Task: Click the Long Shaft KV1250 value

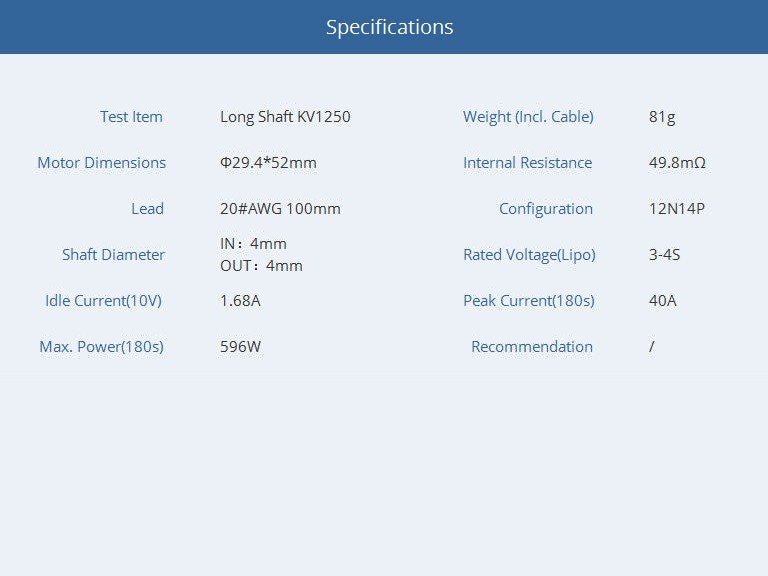Action: [x=285, y=117]
